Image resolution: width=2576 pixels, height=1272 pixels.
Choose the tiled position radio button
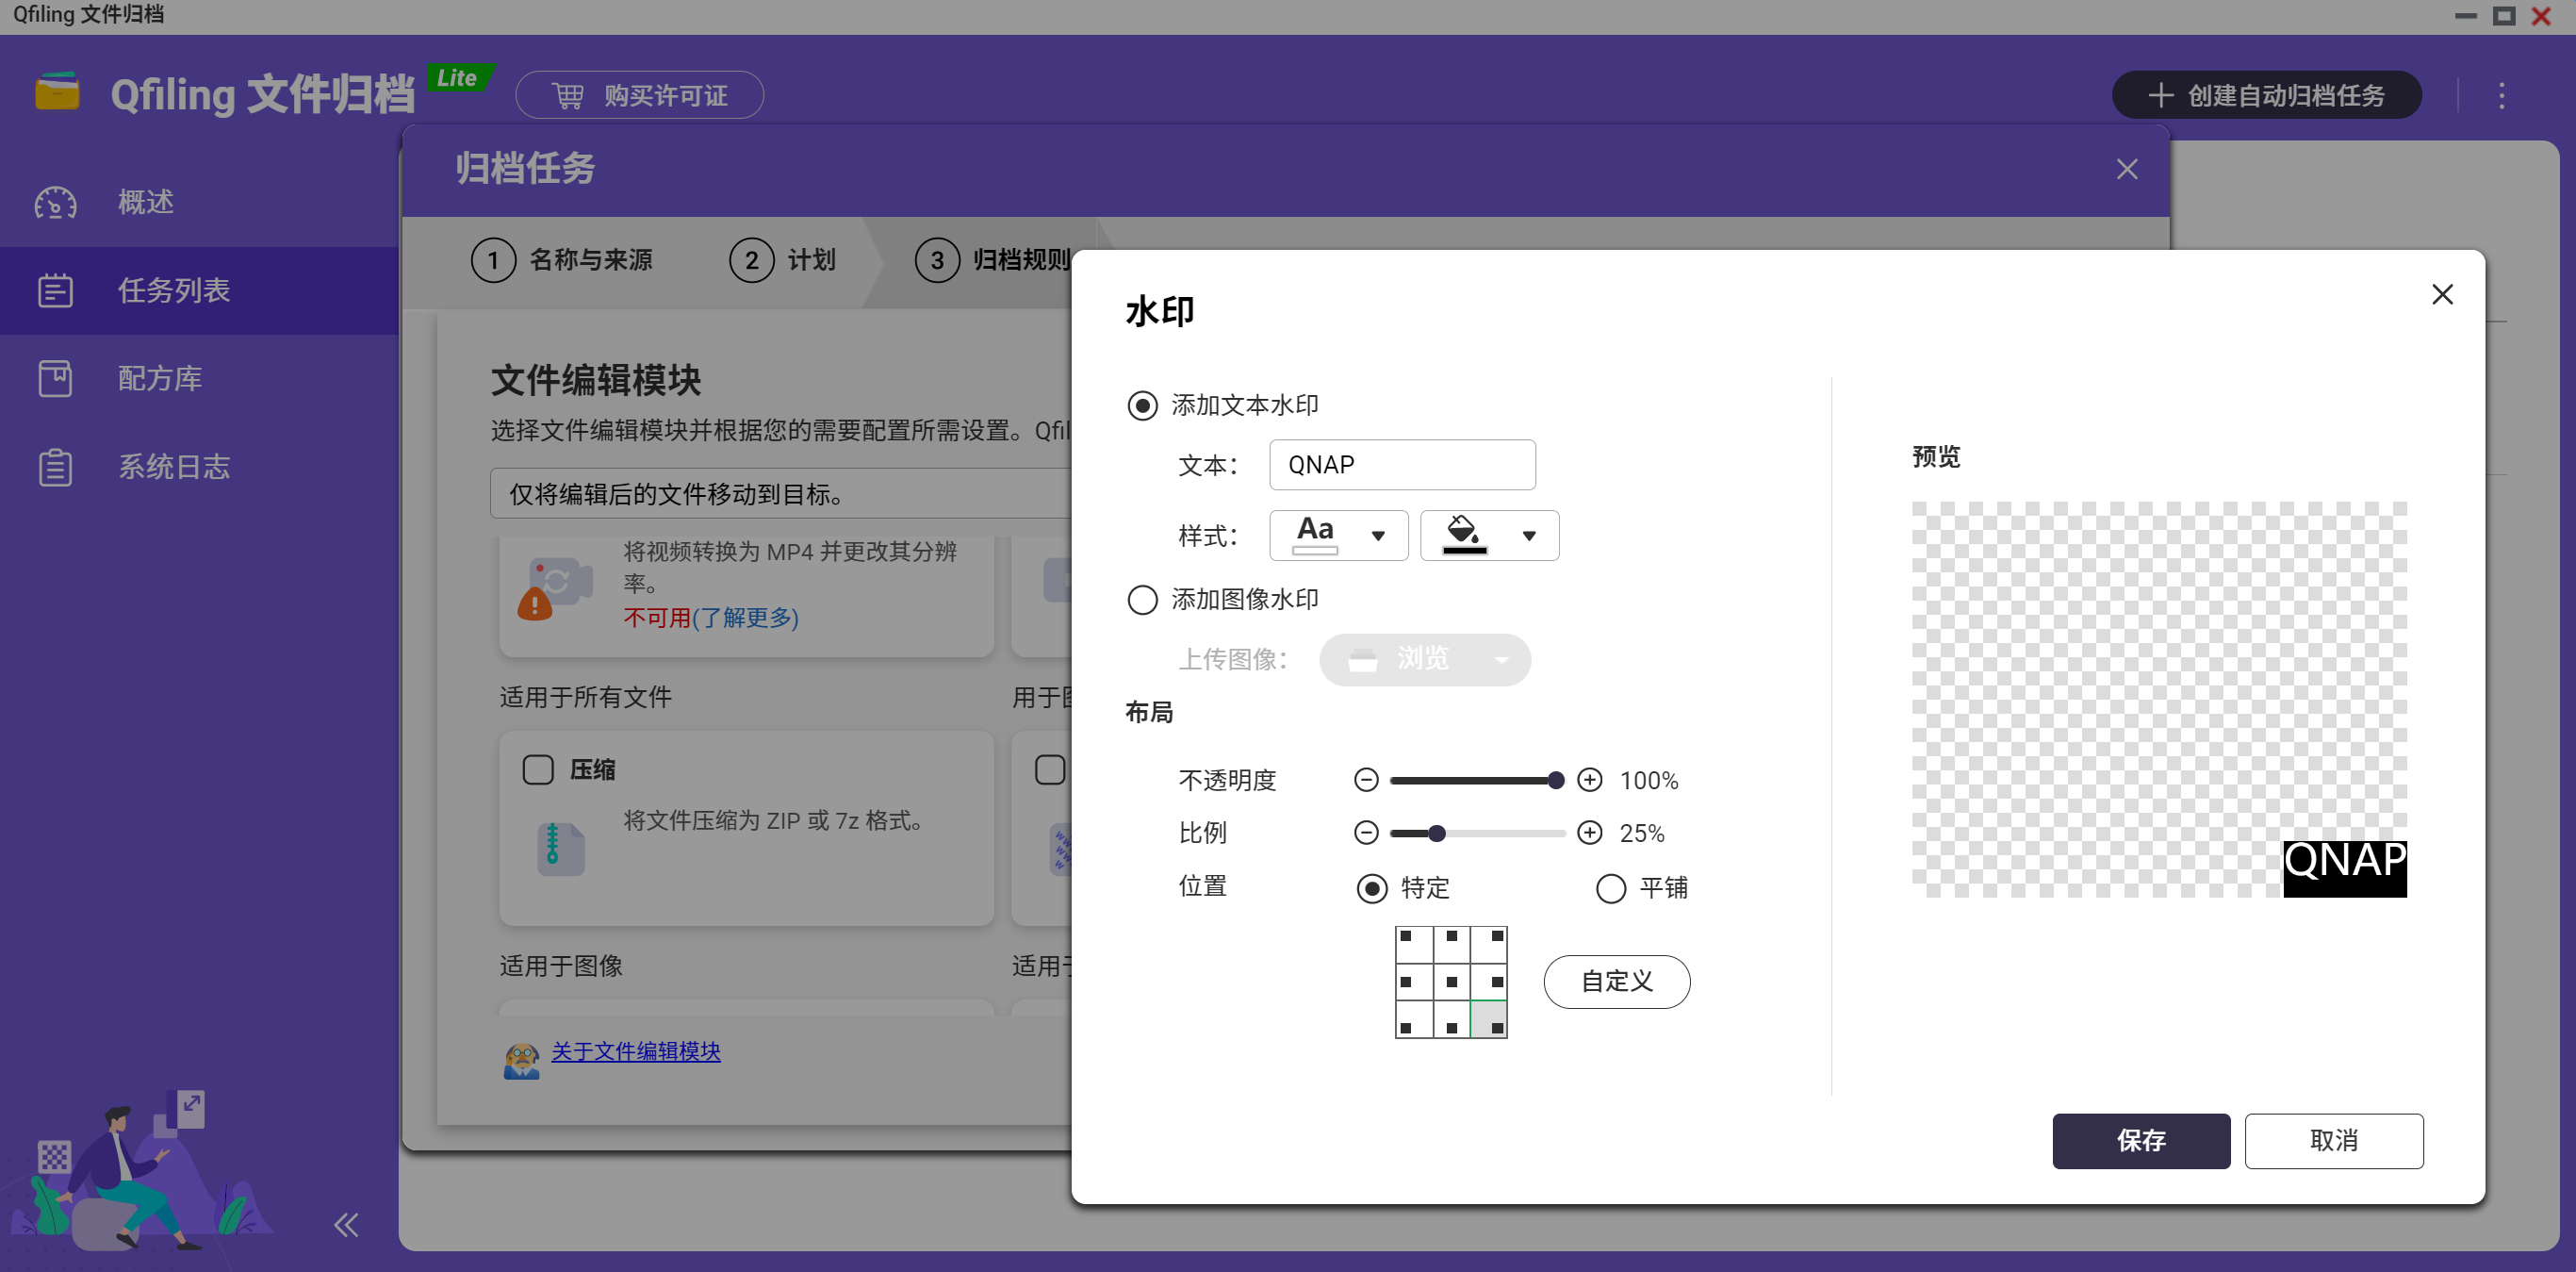(x=1610, y=888)
